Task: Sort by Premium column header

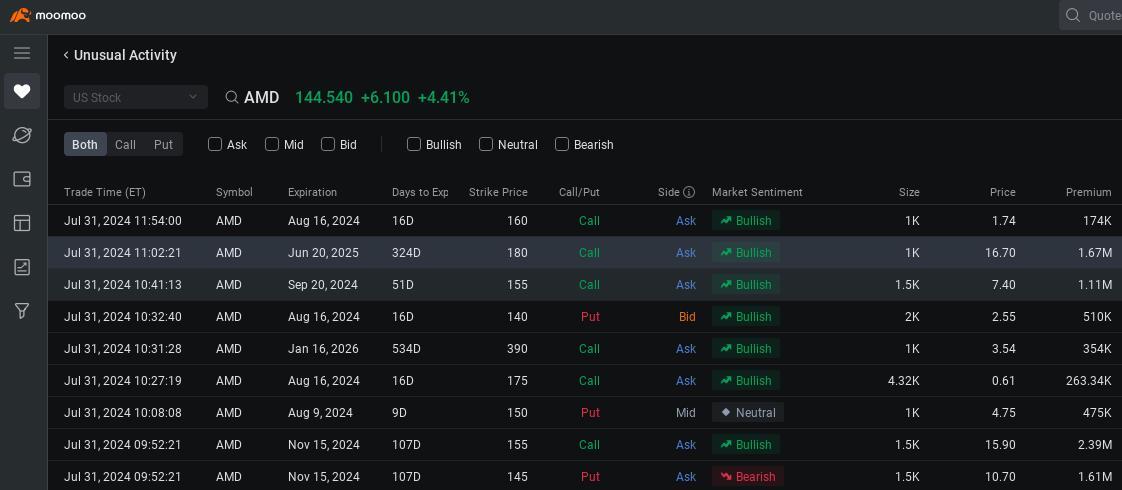Action: pyautogui.click(x=1088, y=192)
